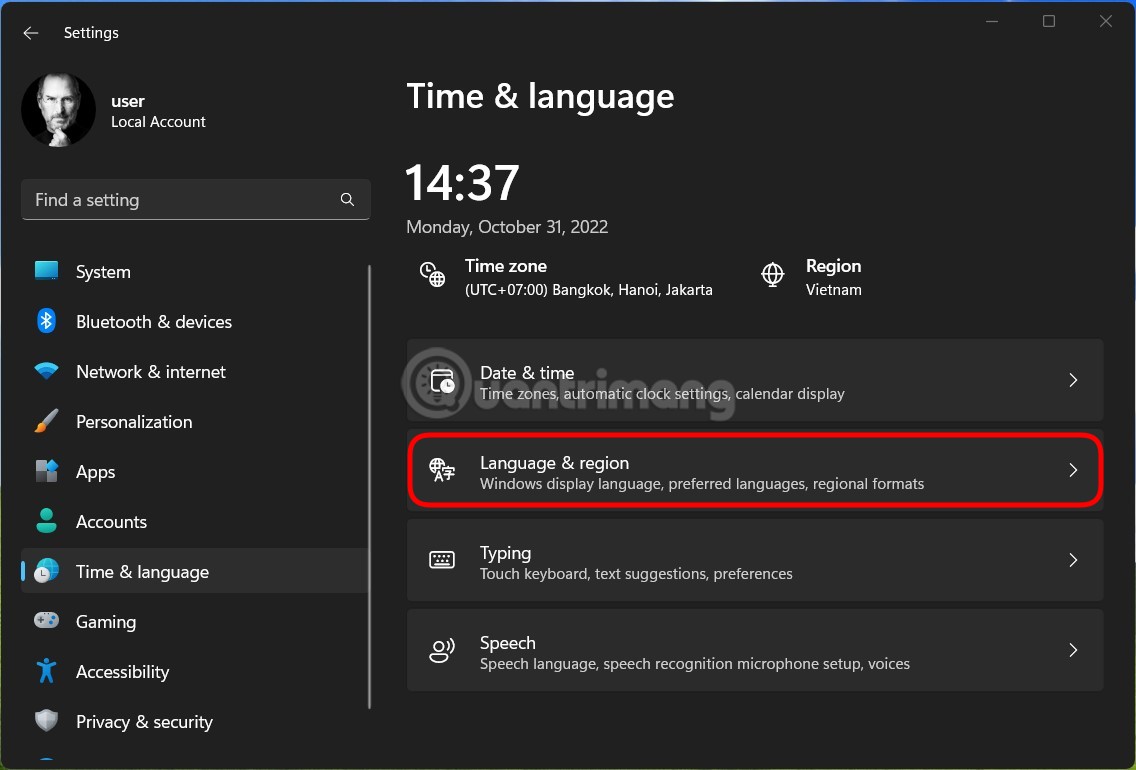The height and width of the screenshot is (770, 1136).
Task: Click the Speech voice icon
Action: click(442, 650)
